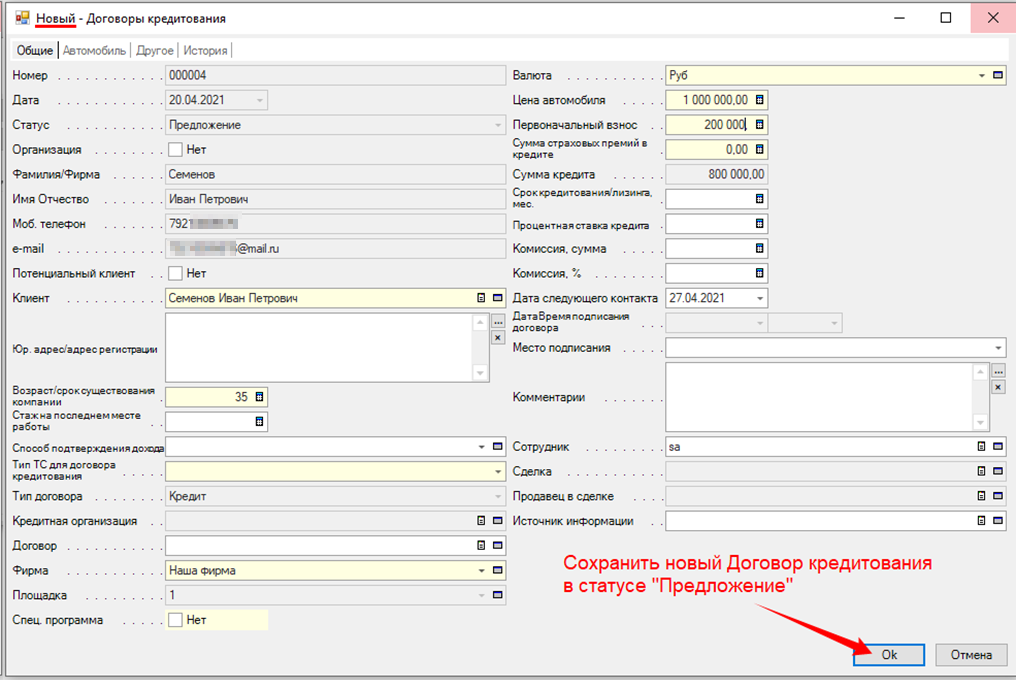The width and height of the screenshot is (1016, 680).
Task: Open calculator icon in Цена автомобиля field
Action: (x=760, y=100)
